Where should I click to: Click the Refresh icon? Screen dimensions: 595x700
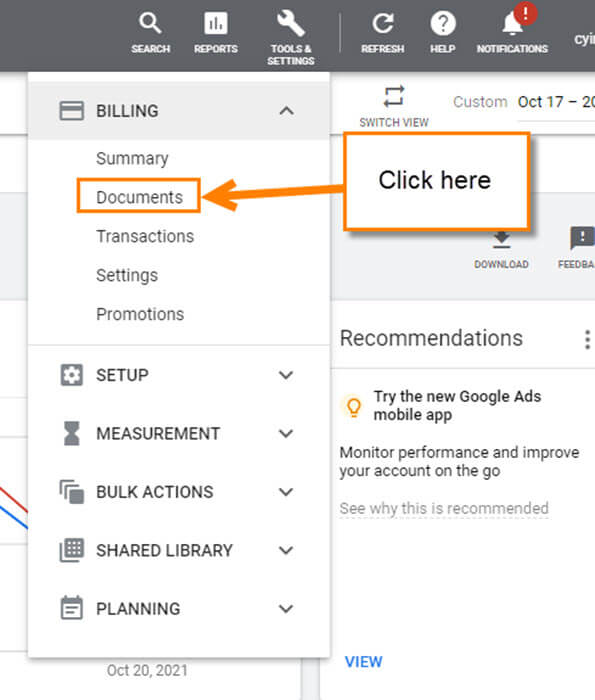pyautogui.click(x=383, y=23)
